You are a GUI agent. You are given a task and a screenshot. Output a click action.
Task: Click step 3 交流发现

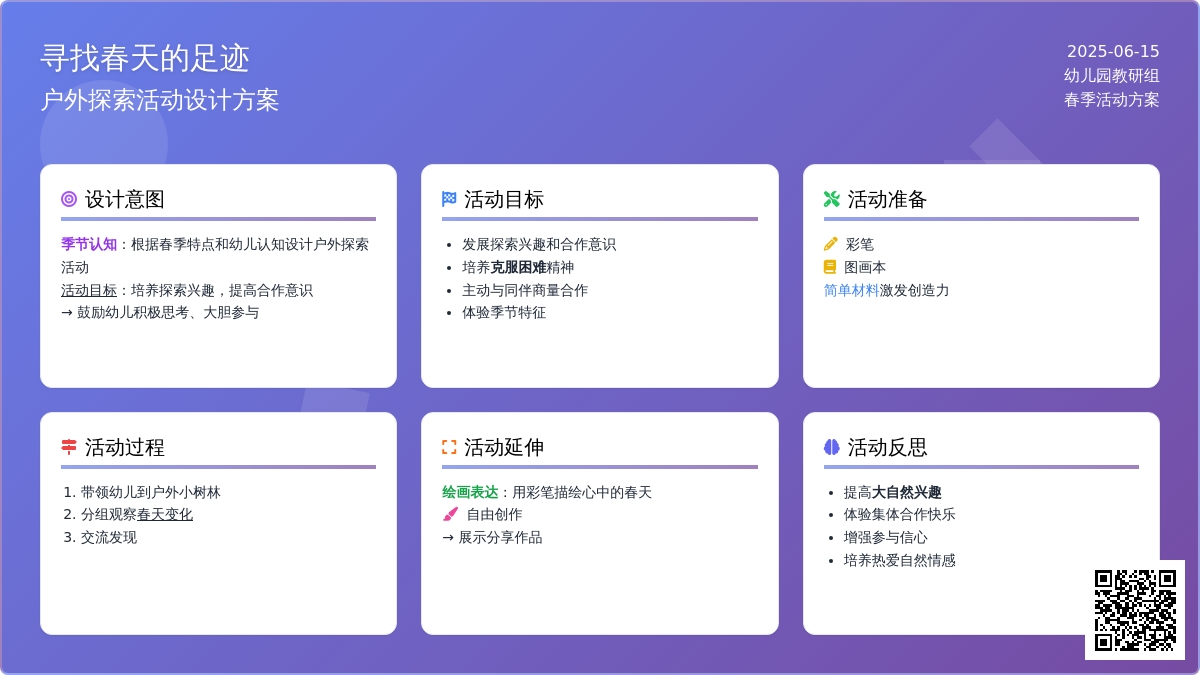tap(109, 537)
